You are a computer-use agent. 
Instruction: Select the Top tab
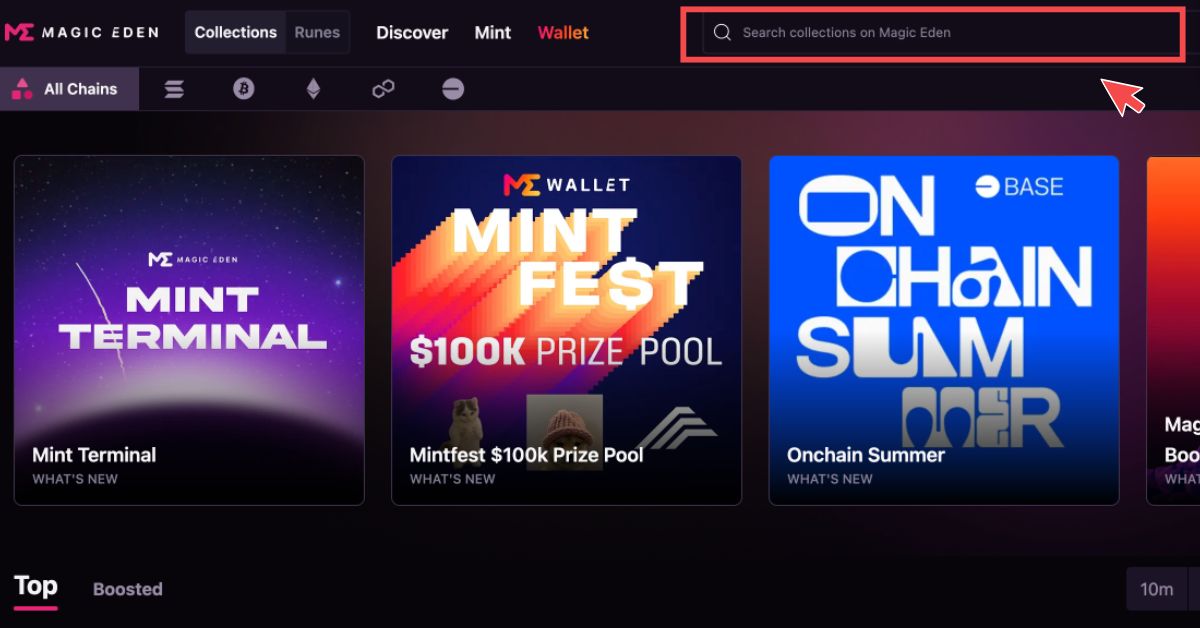coord(35,587)
